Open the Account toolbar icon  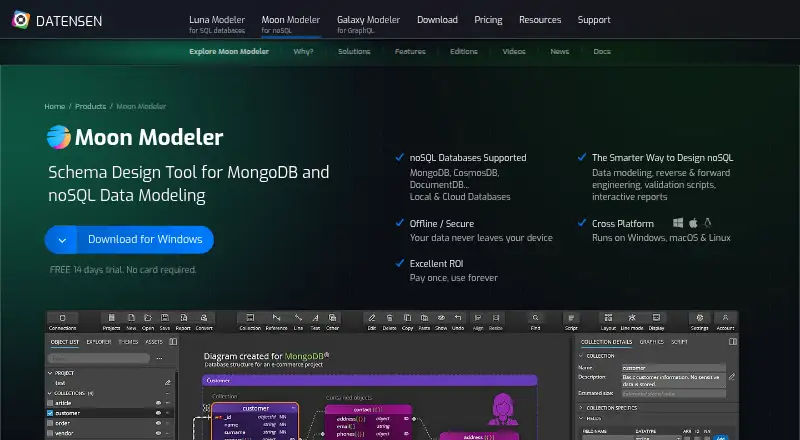(725, 317)
